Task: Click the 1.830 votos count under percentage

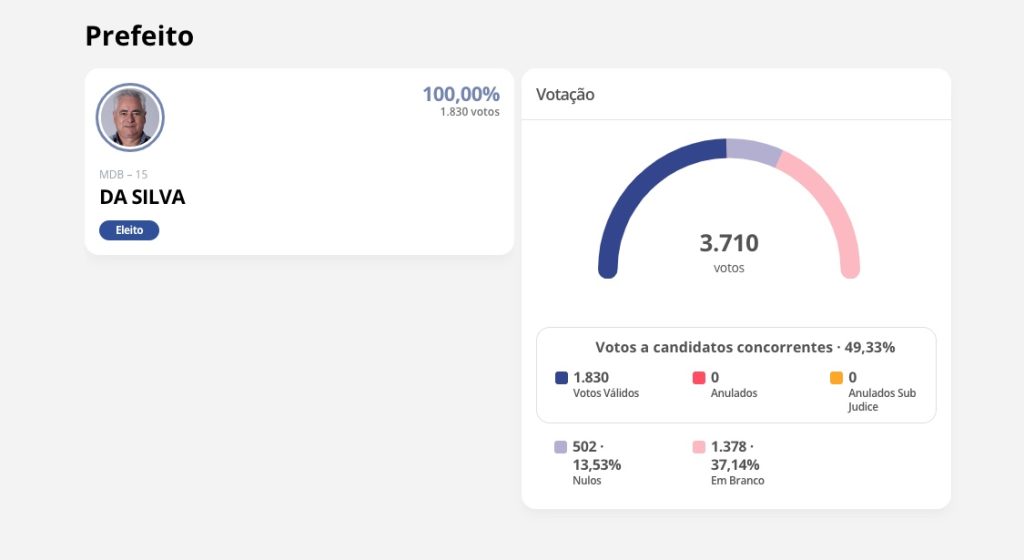Action: point(470,112)
